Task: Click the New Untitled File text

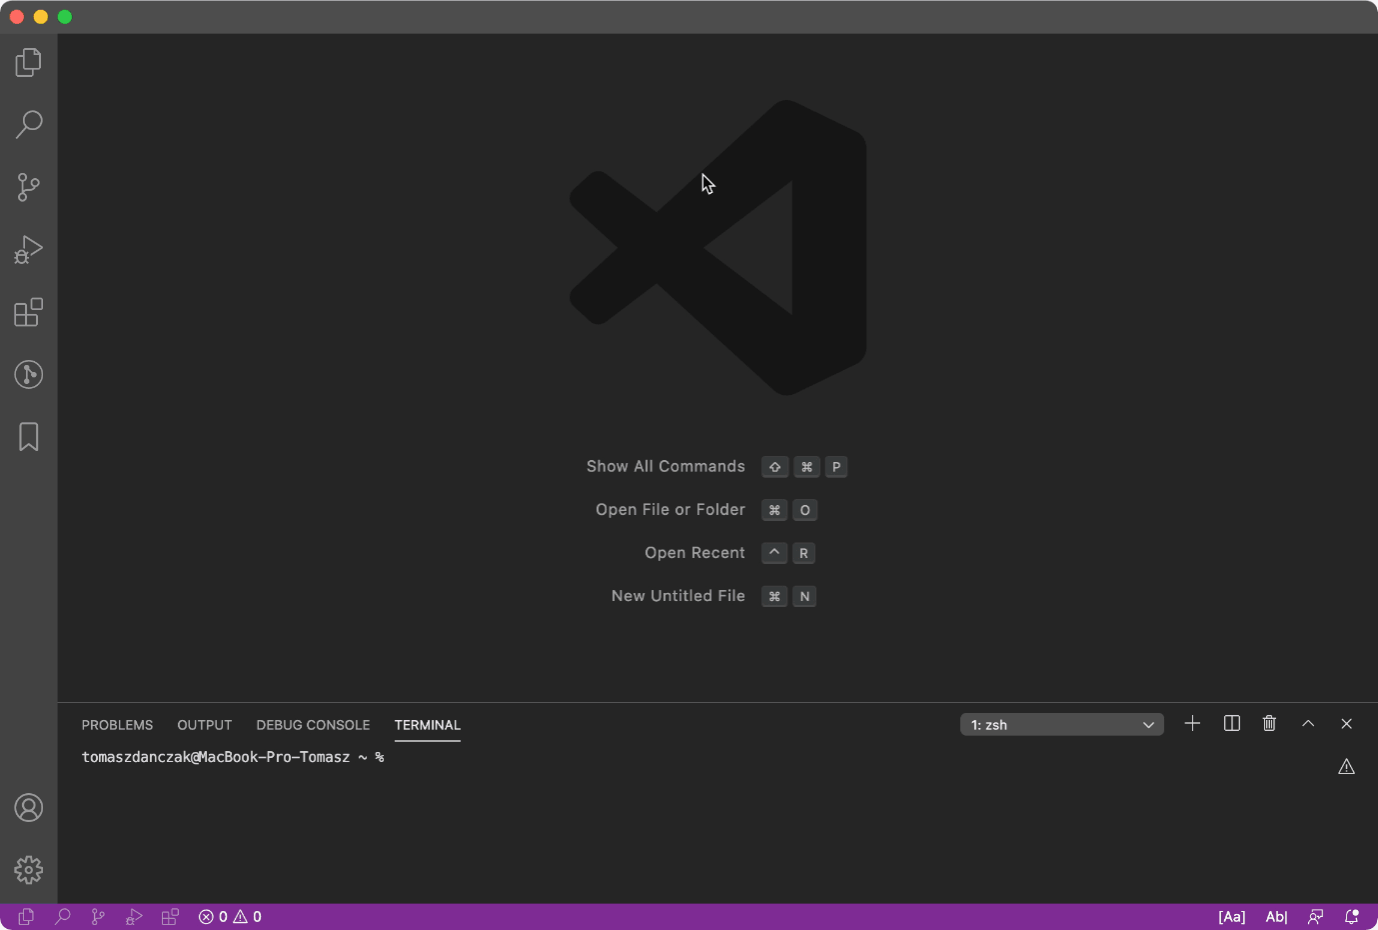Action: point(678,596)
